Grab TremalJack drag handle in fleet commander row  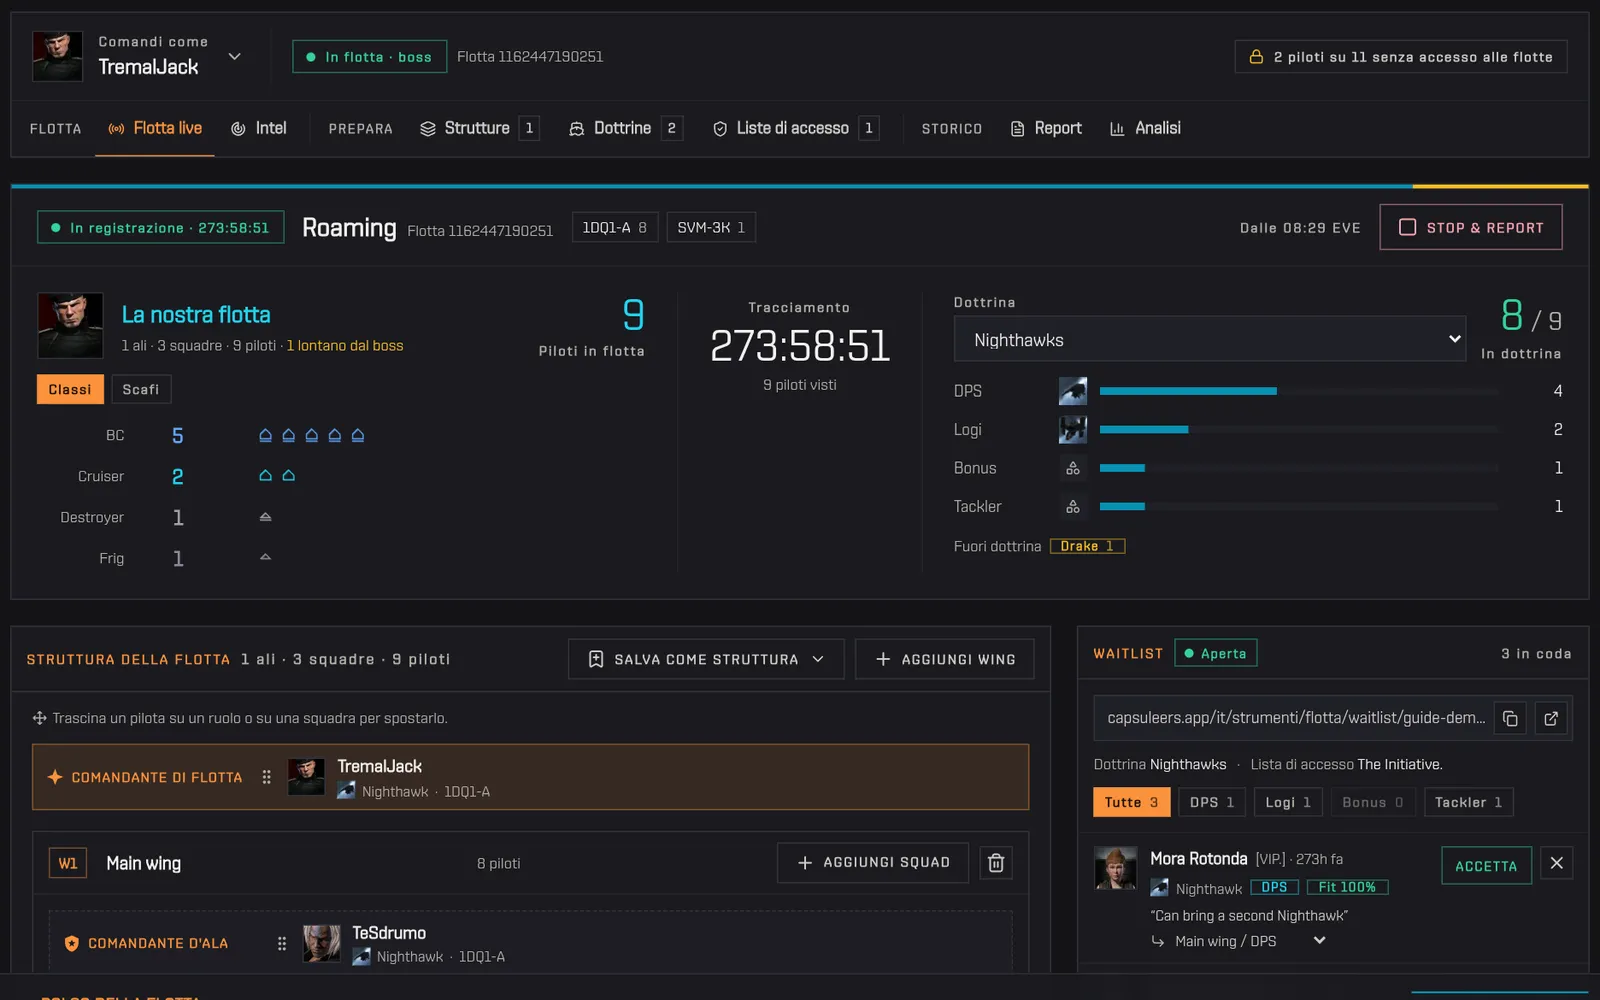266,777
